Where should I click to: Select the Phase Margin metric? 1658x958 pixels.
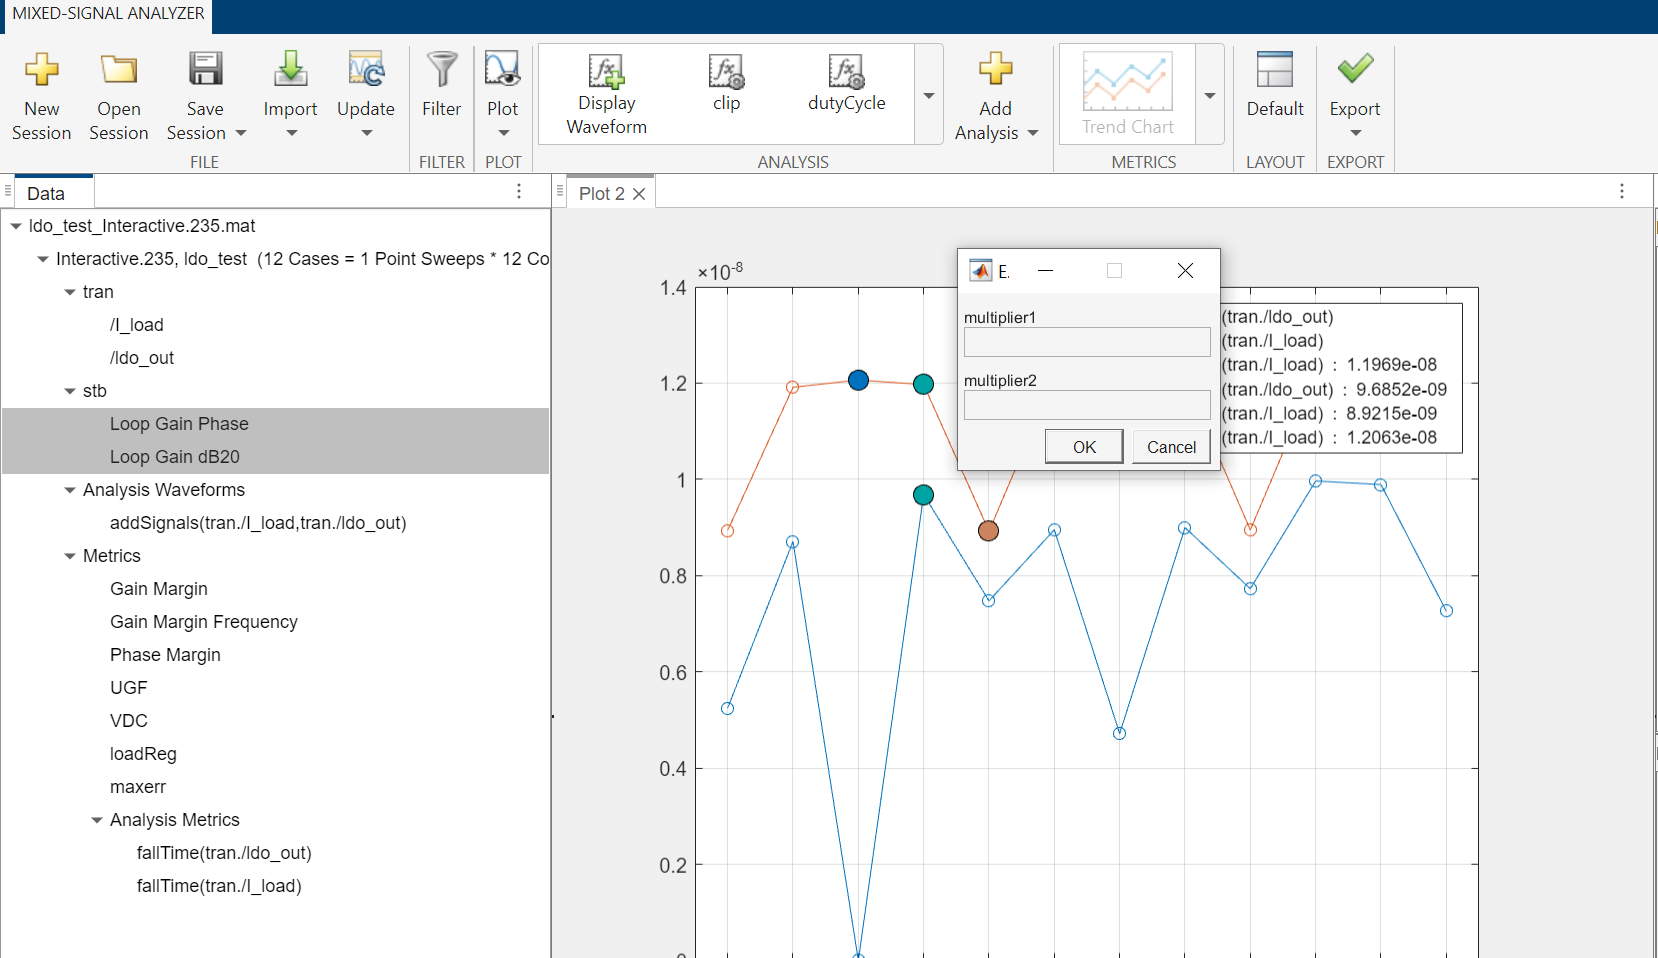(165, 655)
